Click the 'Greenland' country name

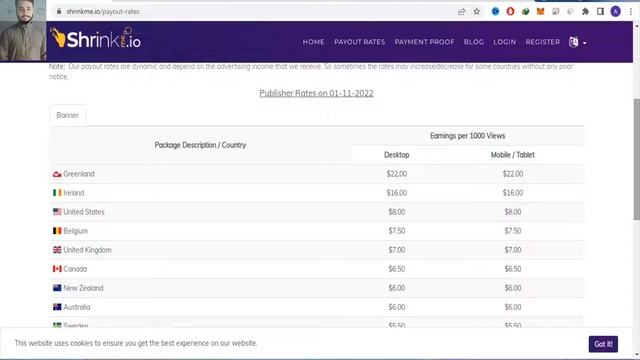(x=79, y=174)
